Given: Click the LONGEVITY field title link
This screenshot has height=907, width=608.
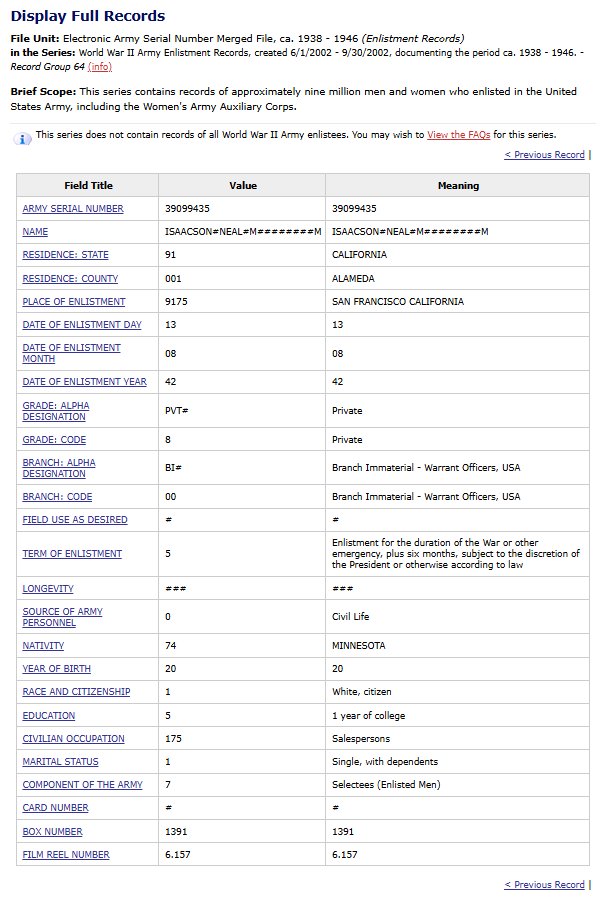Looking at the screenshot, I should 48,589.
